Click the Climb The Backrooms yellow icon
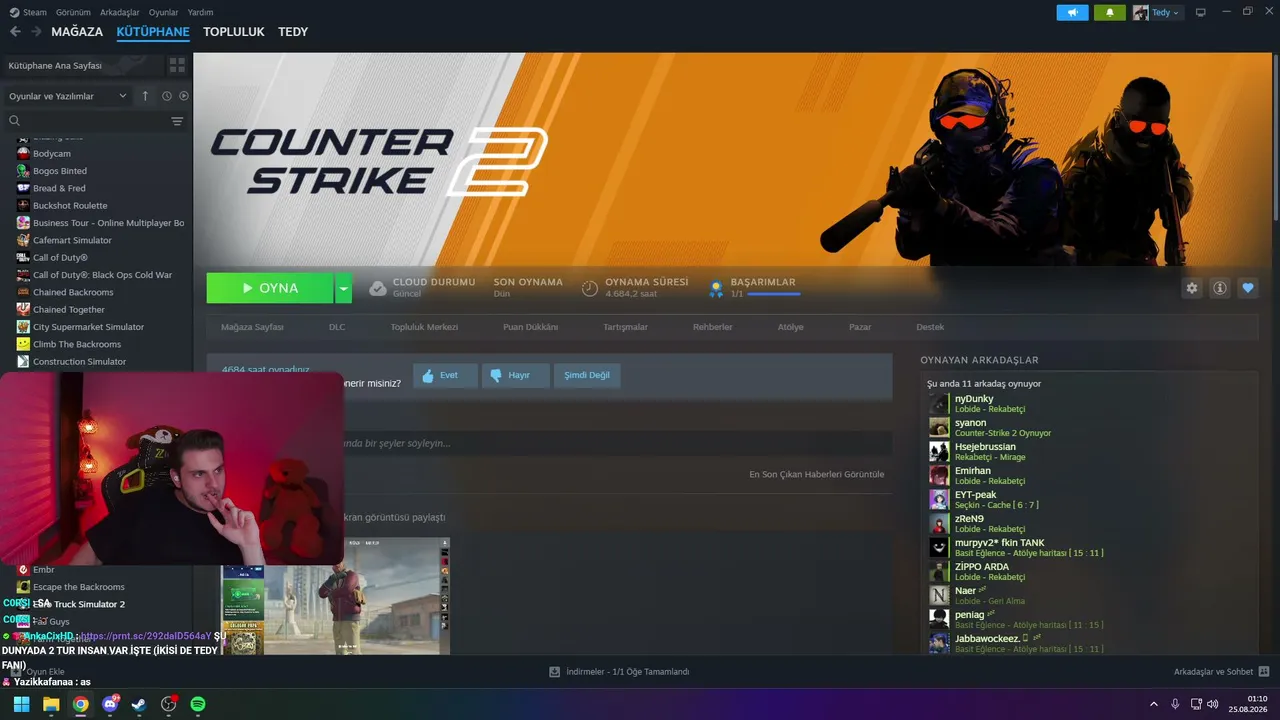The width and height of the screenshot is (1280, 720). tap(23, 344)
